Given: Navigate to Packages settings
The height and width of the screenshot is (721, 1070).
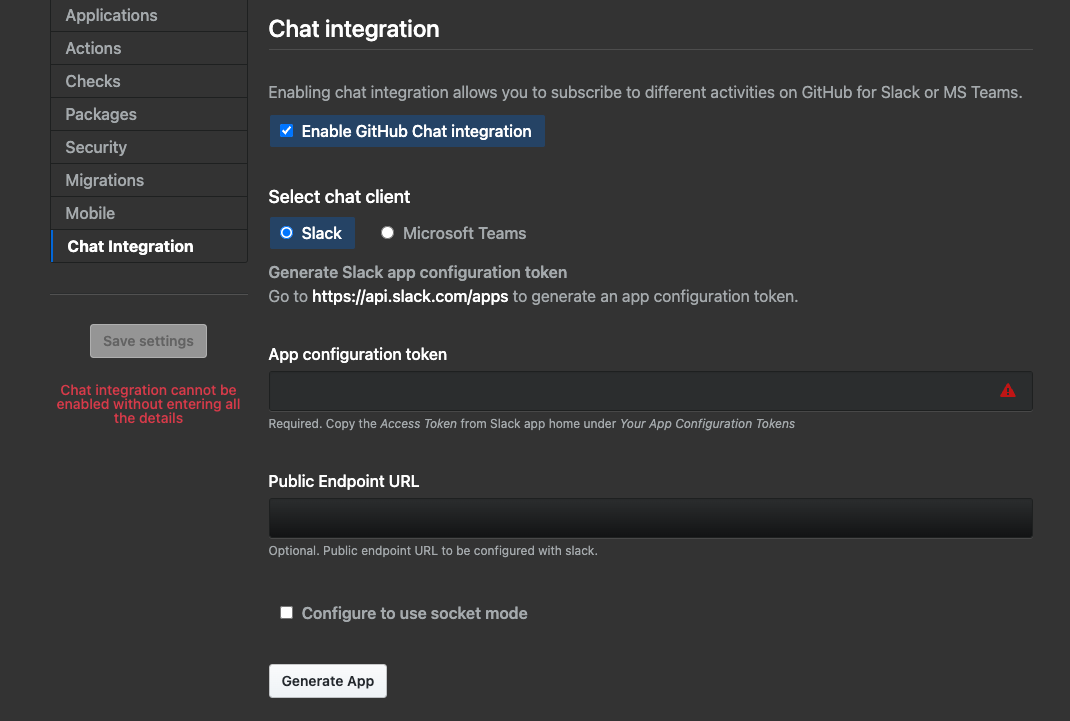Looking at the screenshot, I should coord(101,114).
